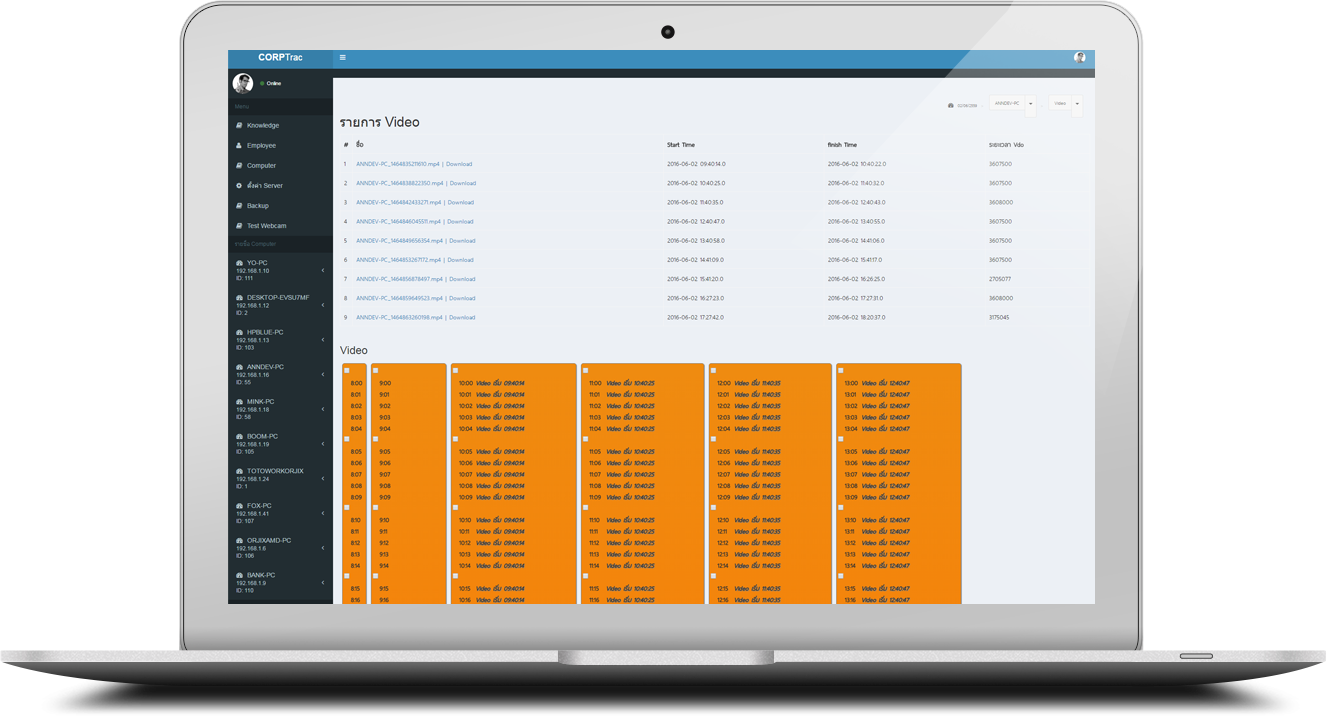Tick the checkbox above the 10:05 row
Viewport: 1327px width, 716px height.
[457, 439]
